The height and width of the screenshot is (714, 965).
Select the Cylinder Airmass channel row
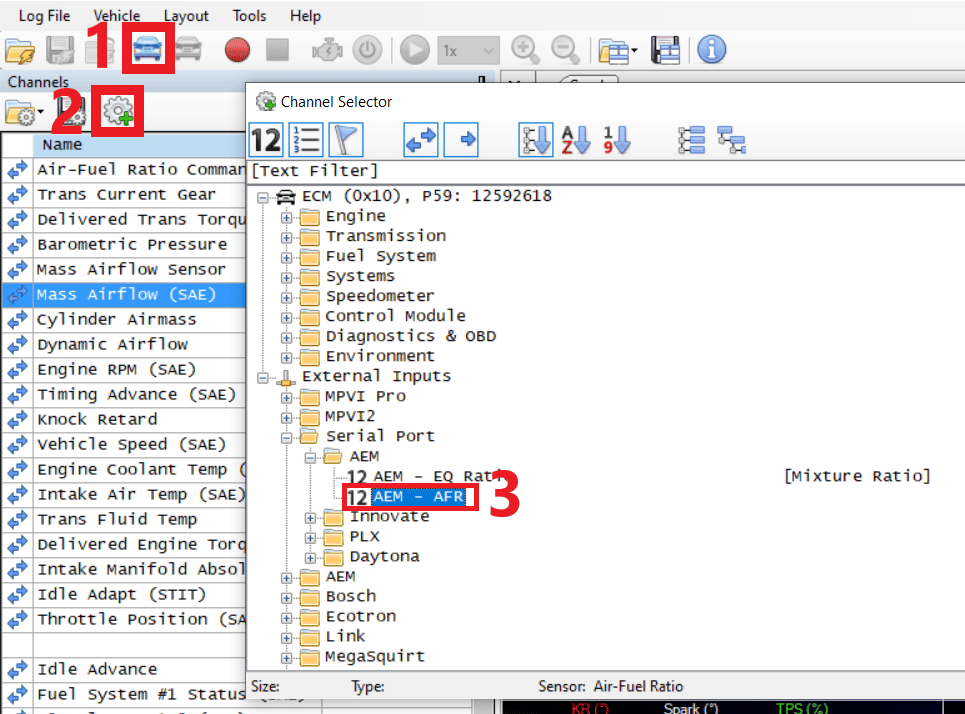coord(124,320)
